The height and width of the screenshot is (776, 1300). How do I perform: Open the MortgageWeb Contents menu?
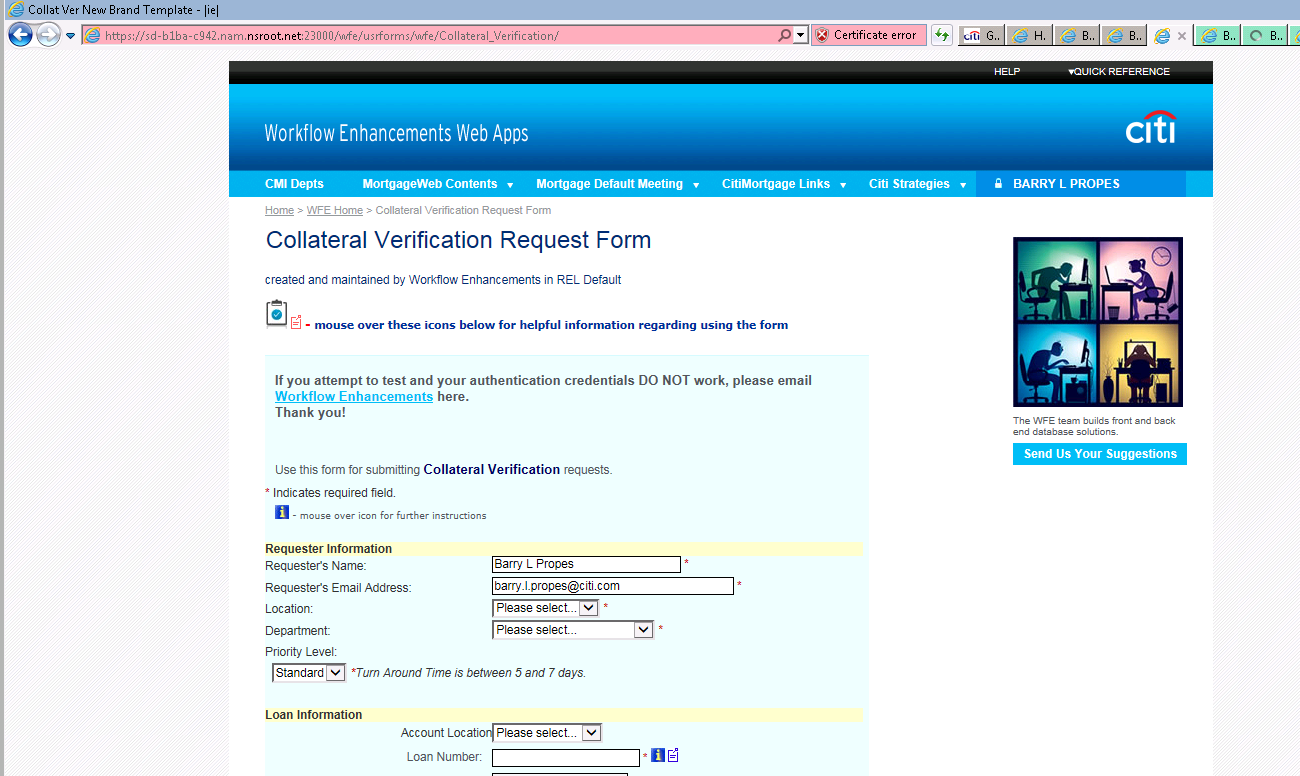click(438, 184)
